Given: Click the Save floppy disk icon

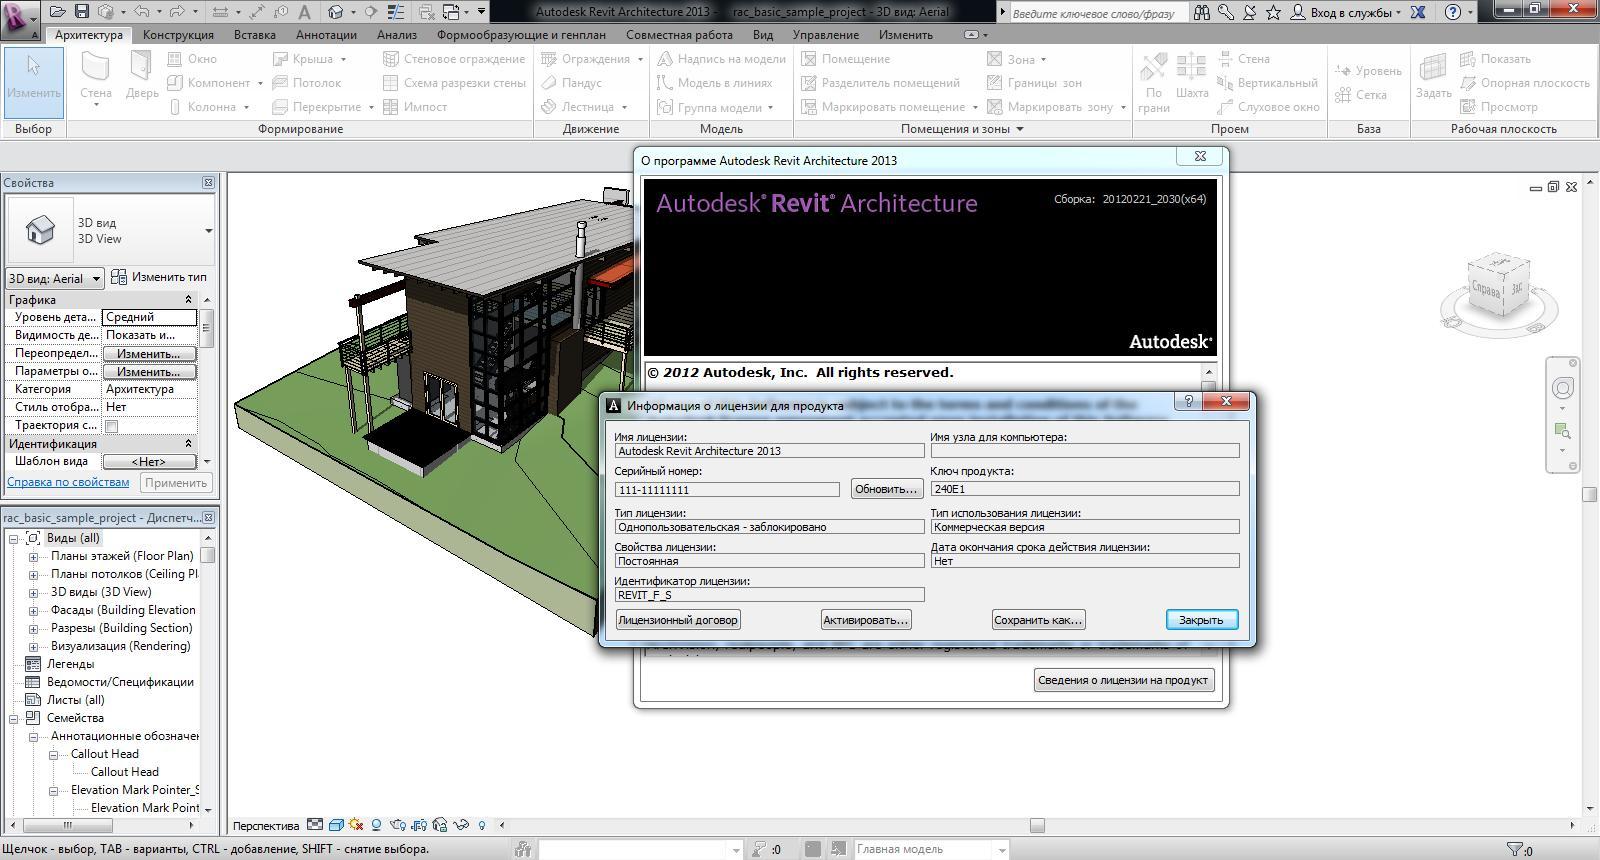Looking at the screenshot, I should pos(82,12).
